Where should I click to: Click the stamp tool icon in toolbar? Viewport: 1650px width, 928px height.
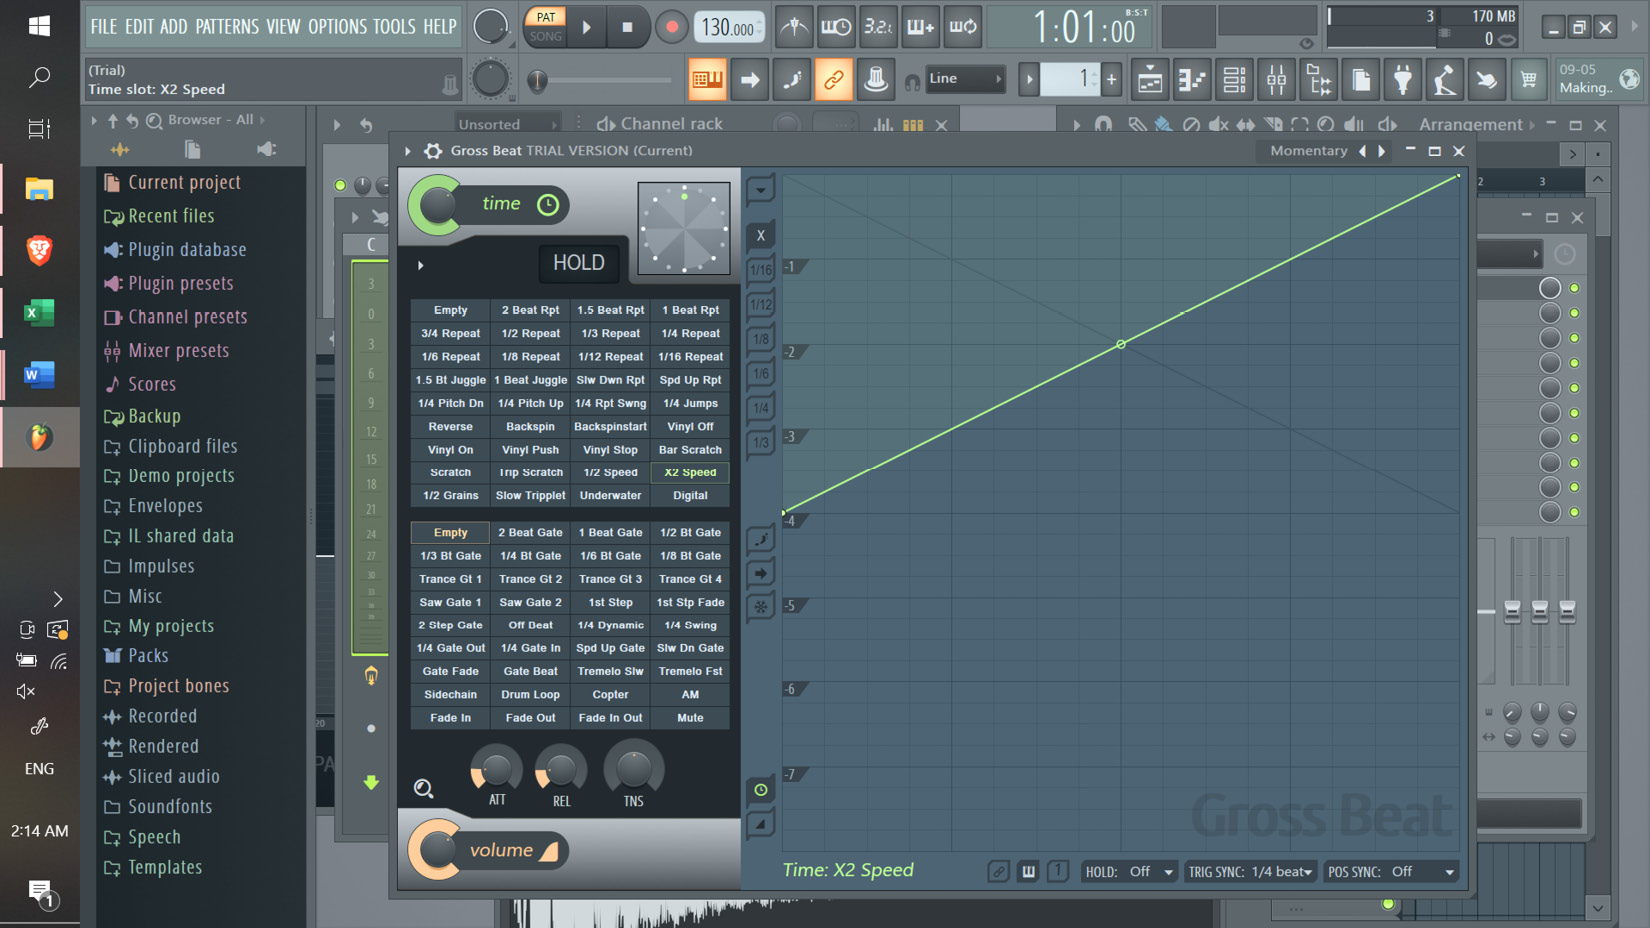(x=876, y=80)
